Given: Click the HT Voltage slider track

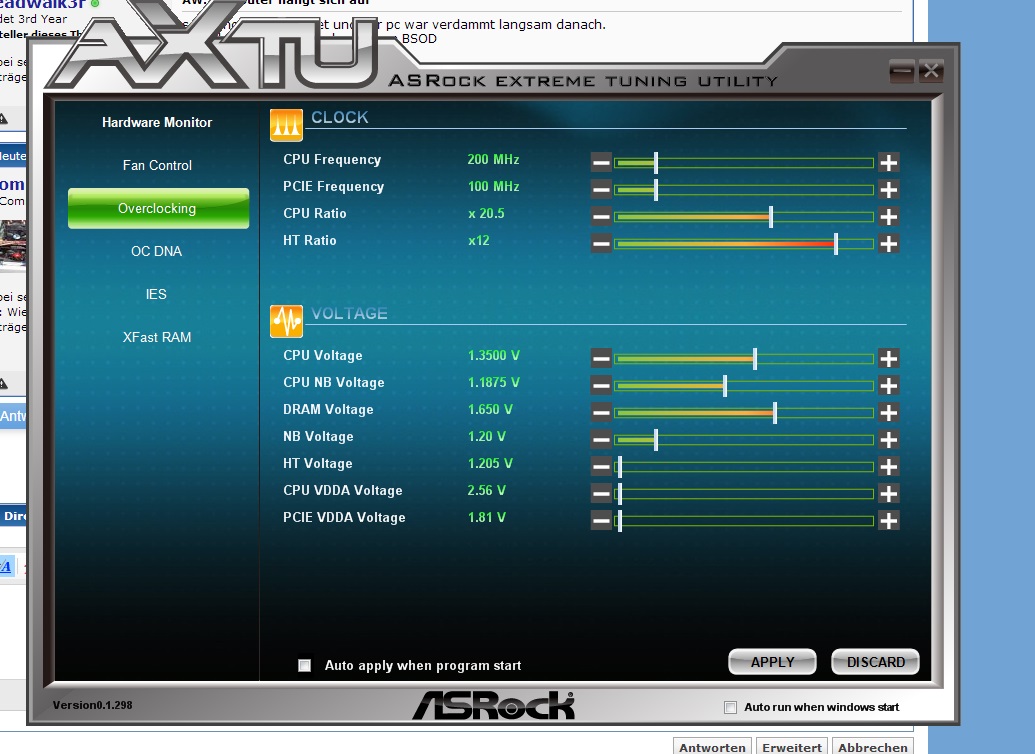Looking at the screenshot, I should (x=744, y=467).
